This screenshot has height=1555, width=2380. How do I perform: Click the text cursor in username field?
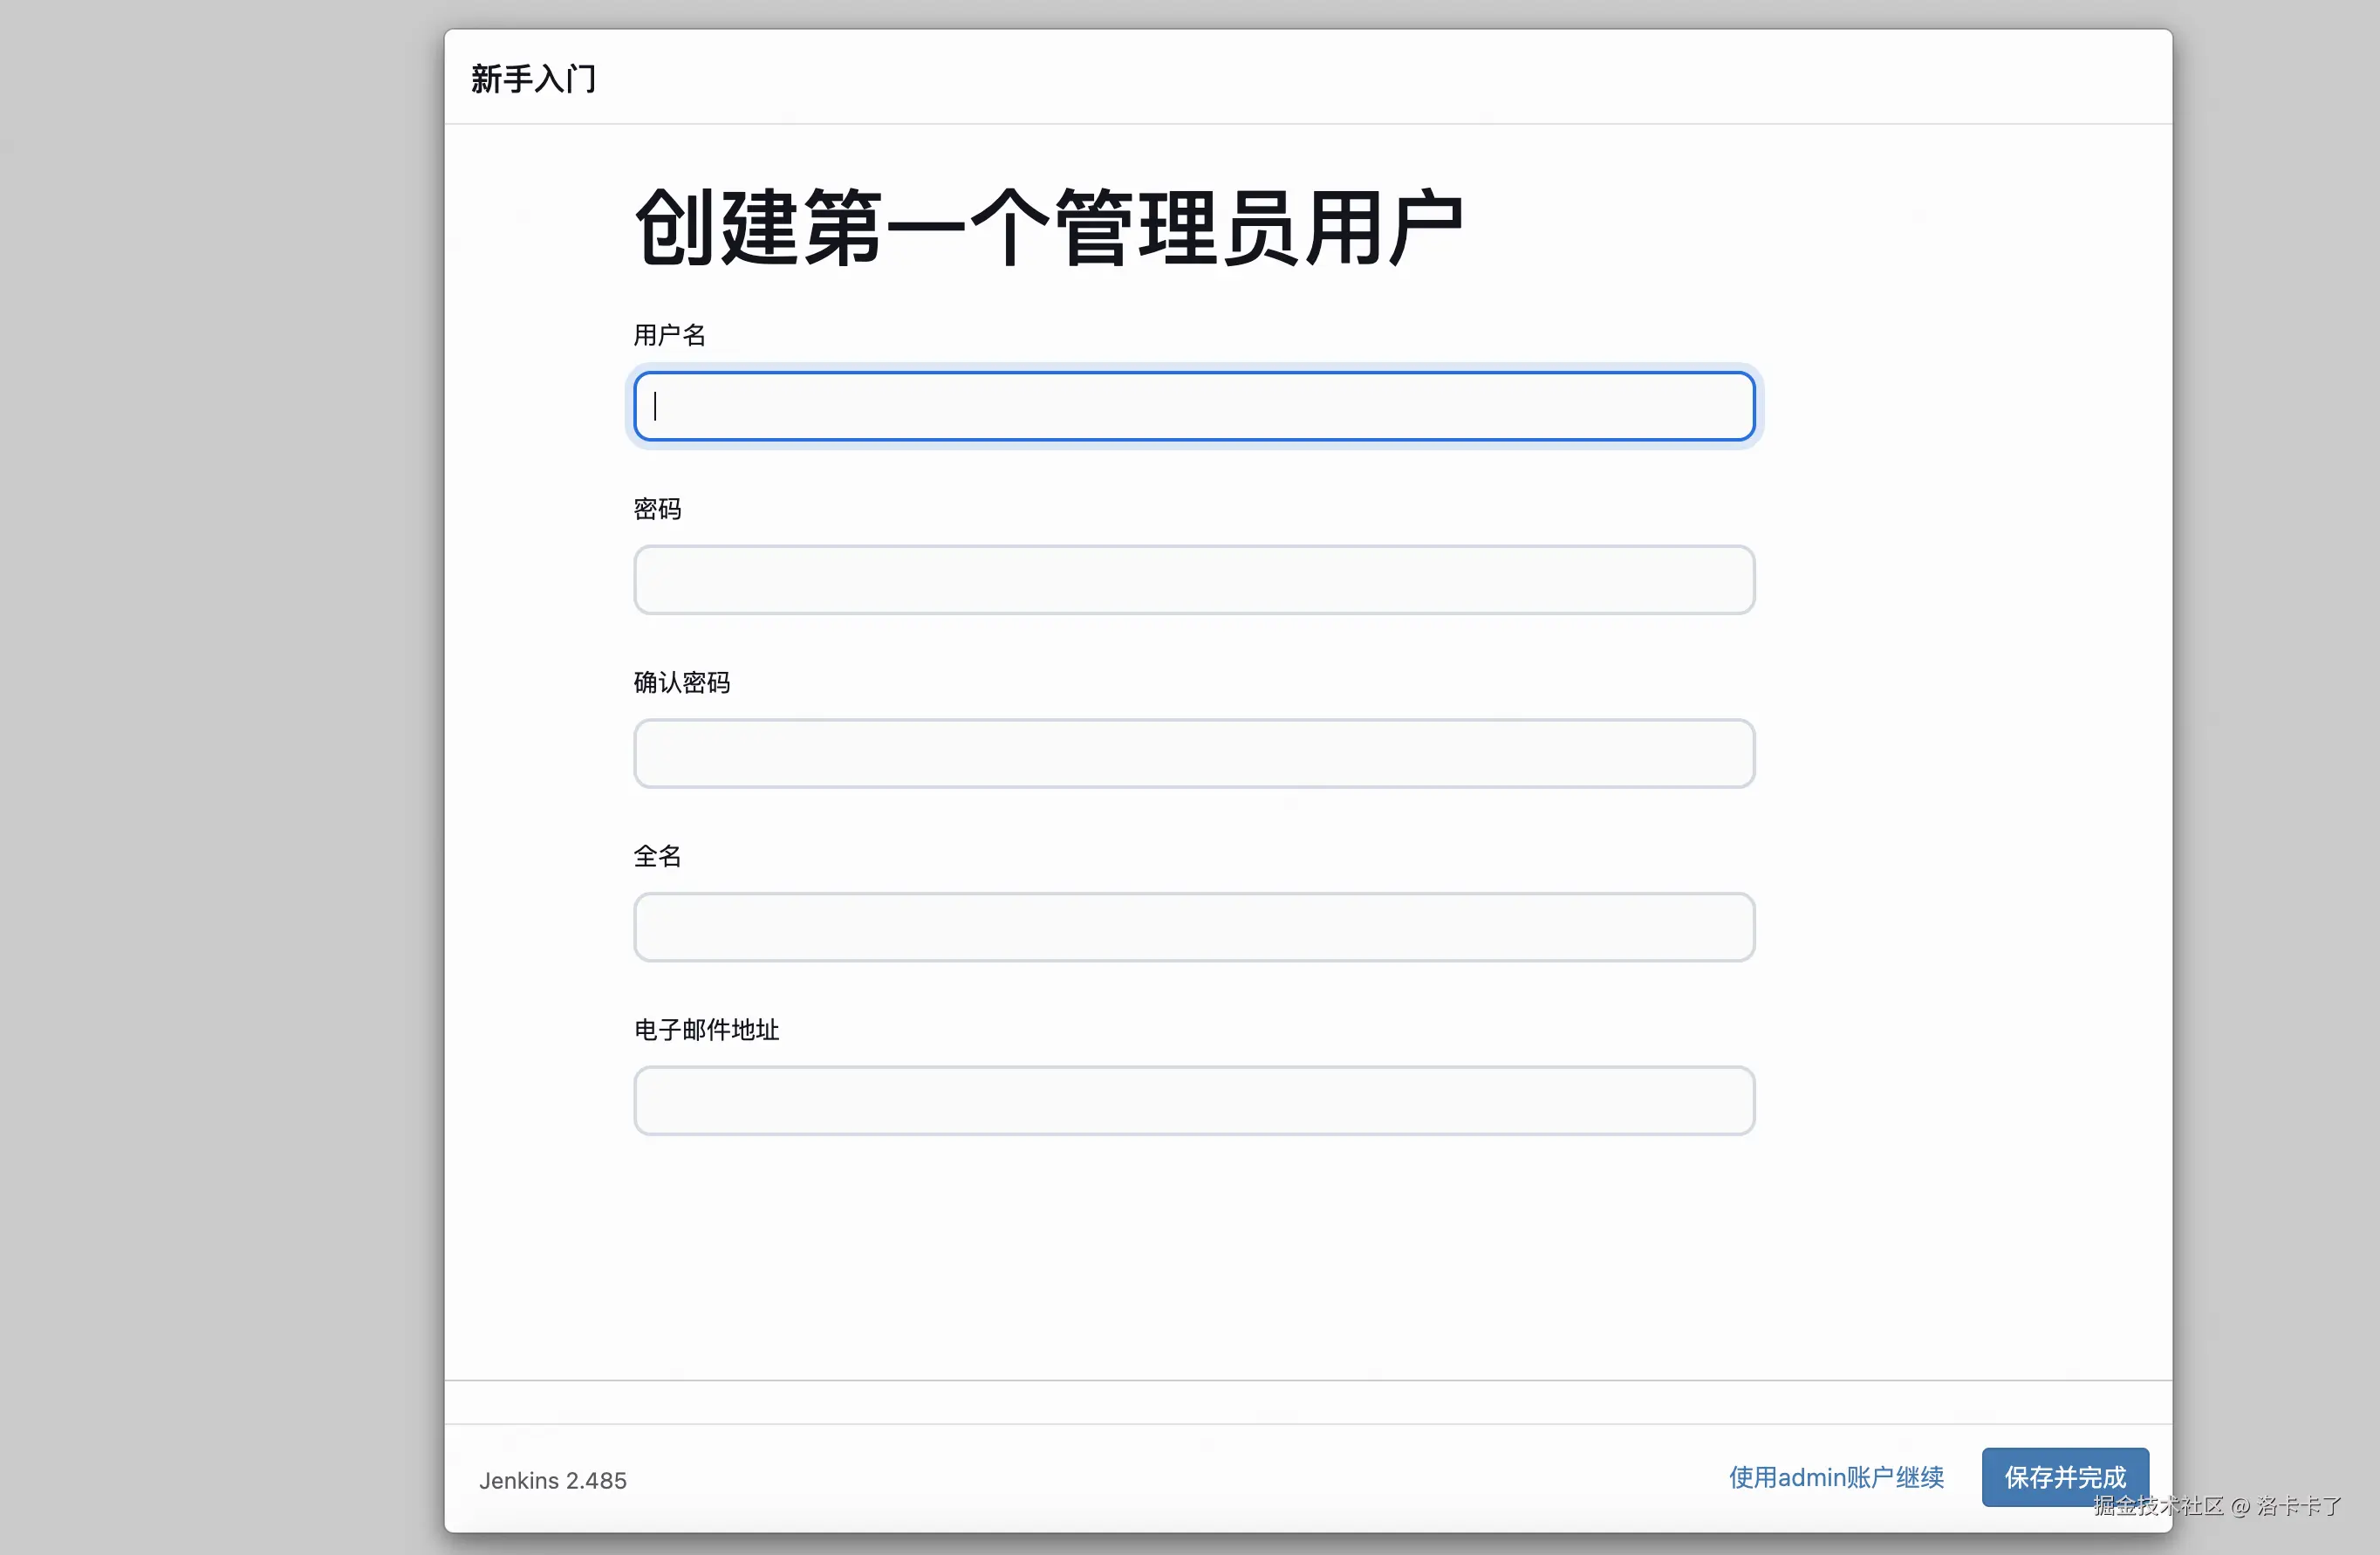click(x=656, y=406)
